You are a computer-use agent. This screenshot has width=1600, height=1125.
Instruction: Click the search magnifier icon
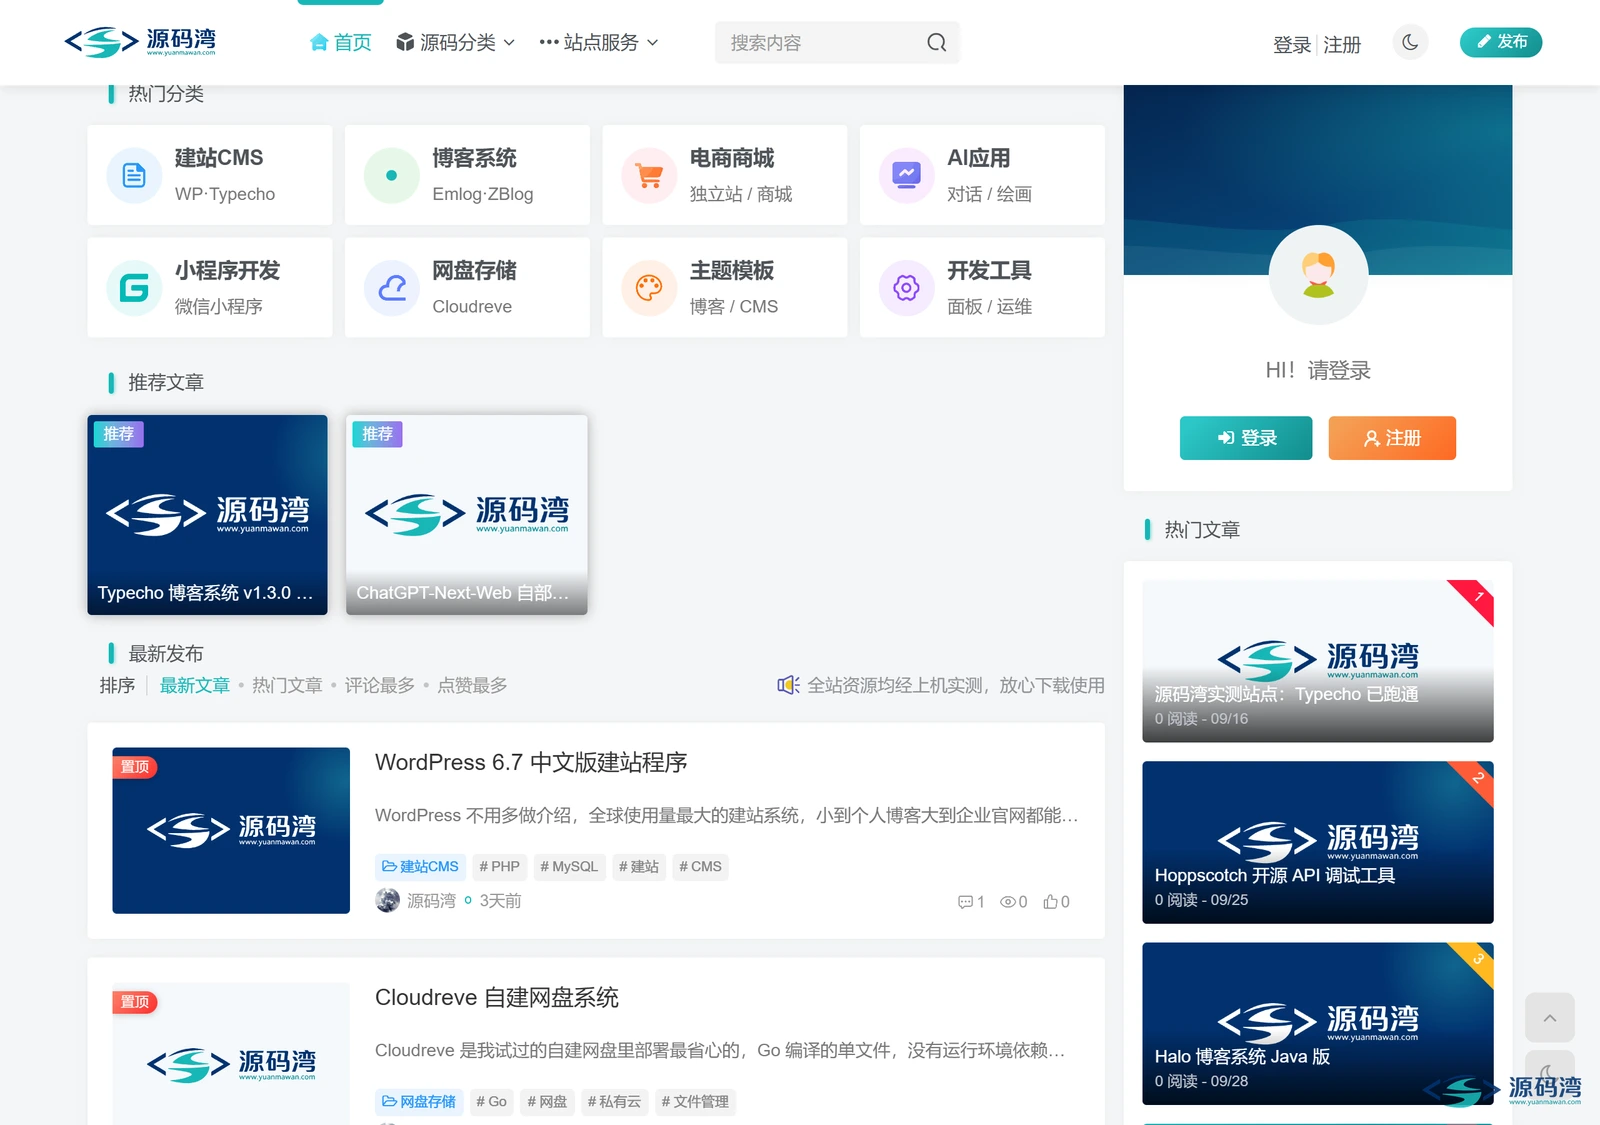tap(936, 43)
